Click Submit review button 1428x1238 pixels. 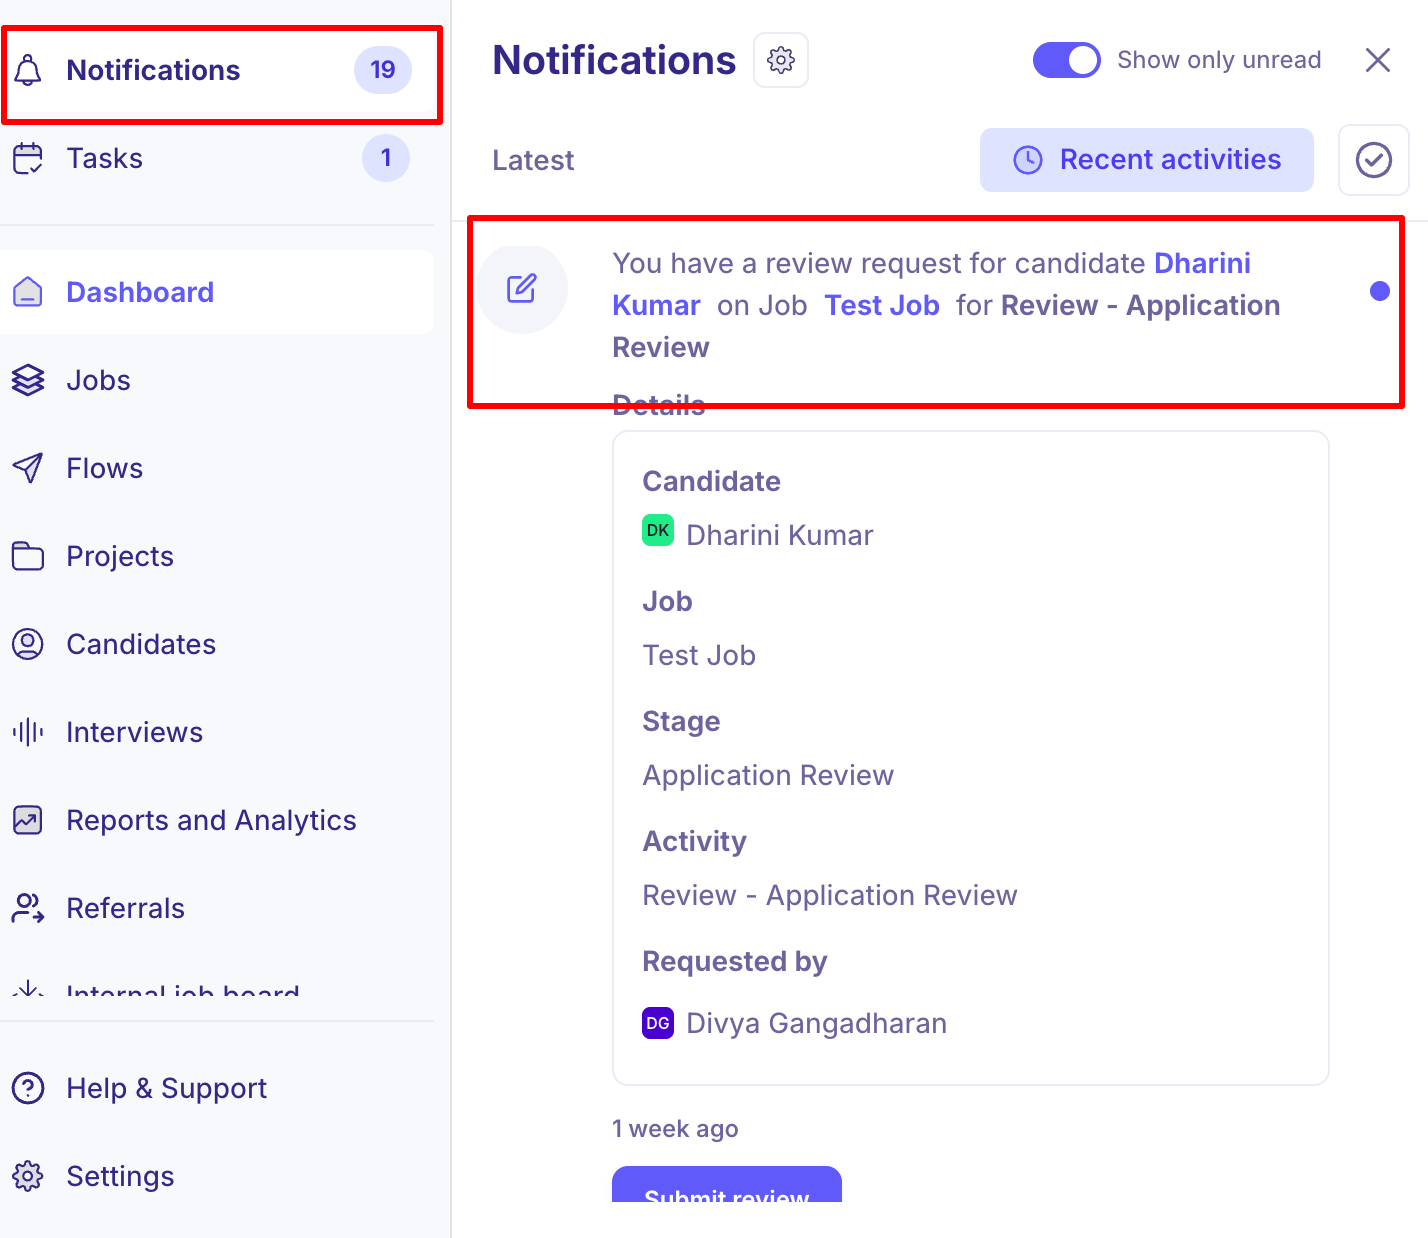tap(727, 1186)
